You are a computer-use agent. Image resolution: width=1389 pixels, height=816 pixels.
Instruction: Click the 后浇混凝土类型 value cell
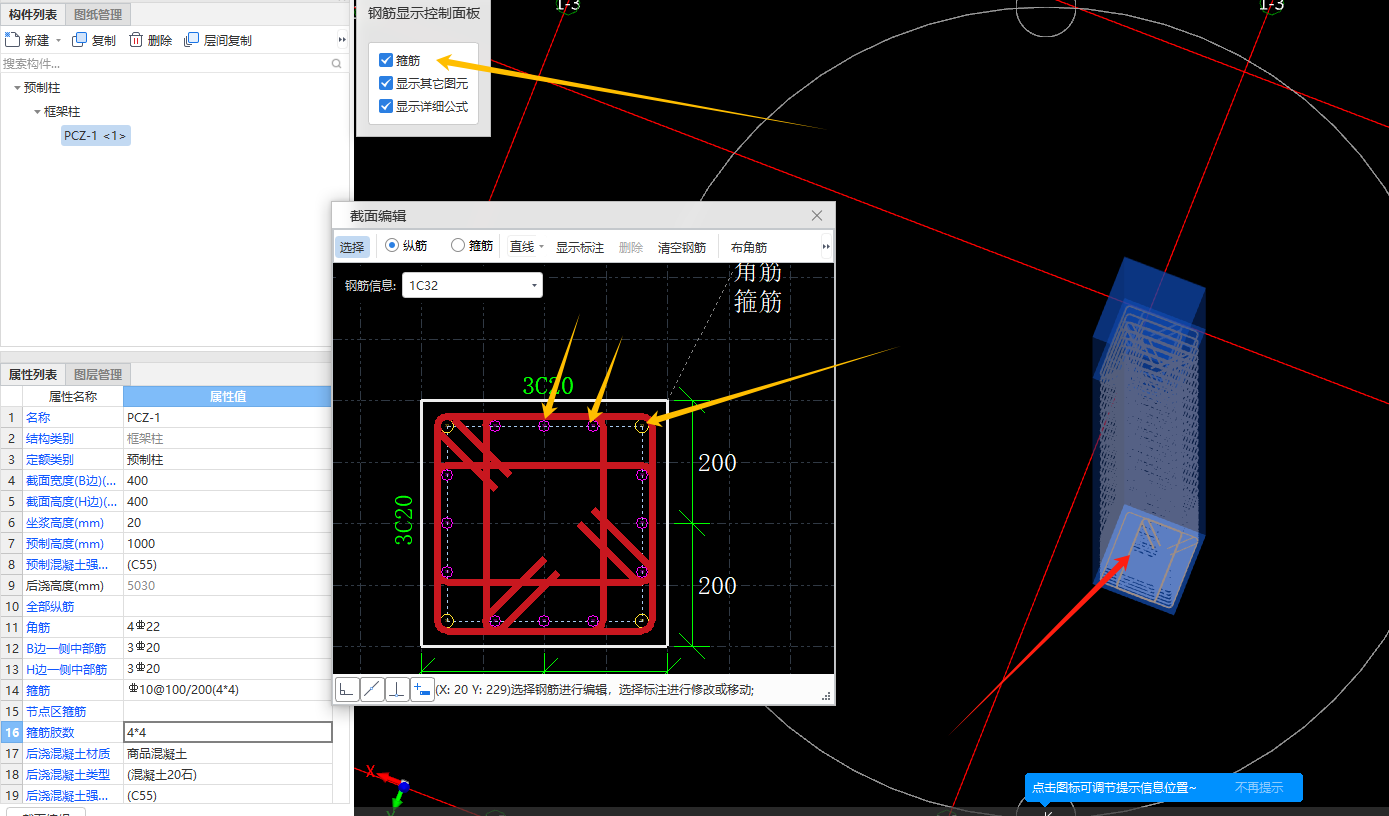click(227, 774)
